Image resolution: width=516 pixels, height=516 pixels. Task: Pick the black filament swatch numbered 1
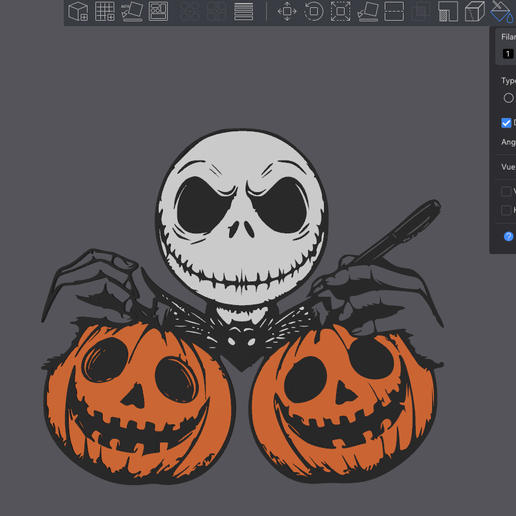(x=508, y=54)
